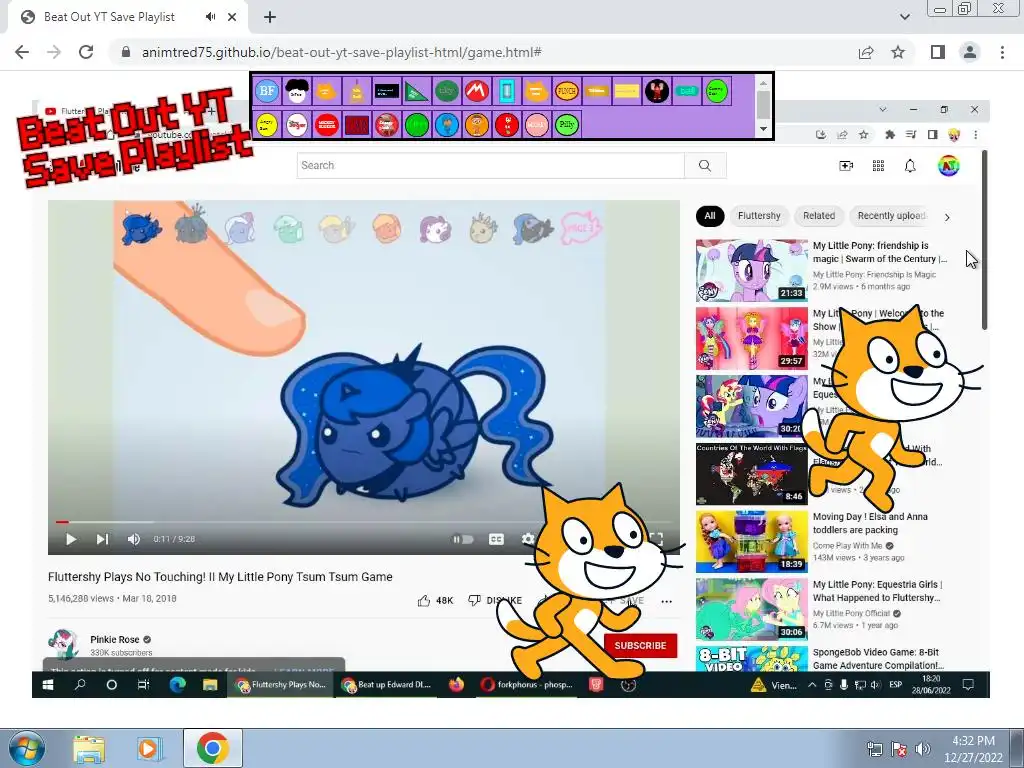This screenshot has width=1024, height=768.
Task: Open the YouTube apps grid
Action: pyautogui.click(x=878, y=165)
